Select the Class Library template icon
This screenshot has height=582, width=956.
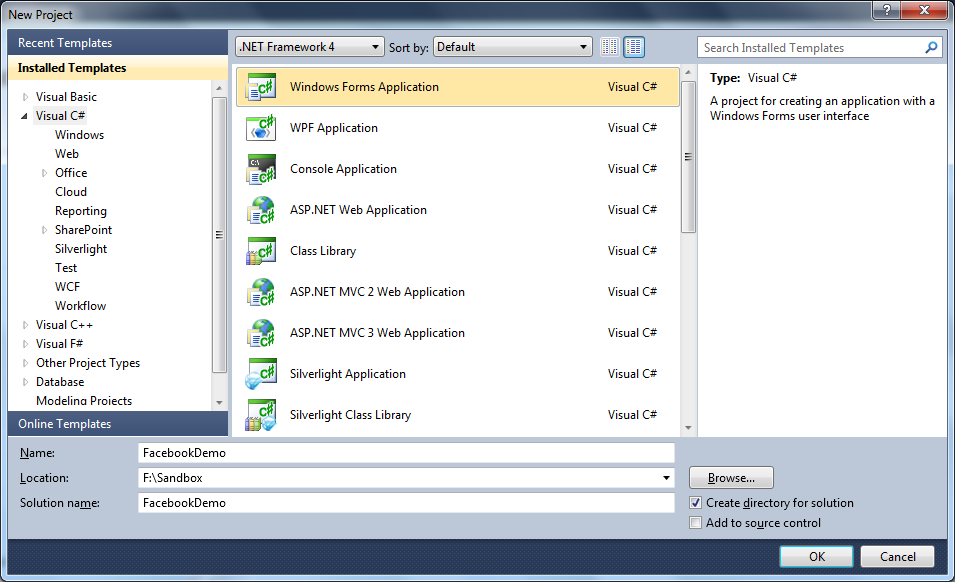click(x=261, y=251)
